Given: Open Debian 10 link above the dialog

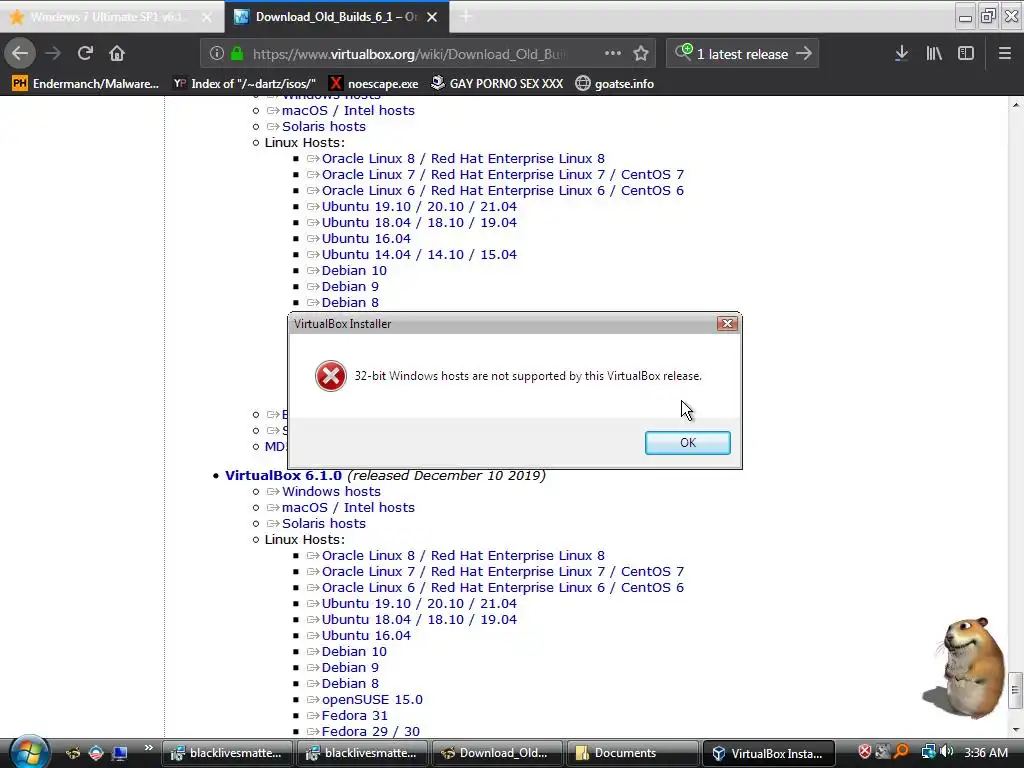Looking at the screenshot, I should tap(354, 270).
